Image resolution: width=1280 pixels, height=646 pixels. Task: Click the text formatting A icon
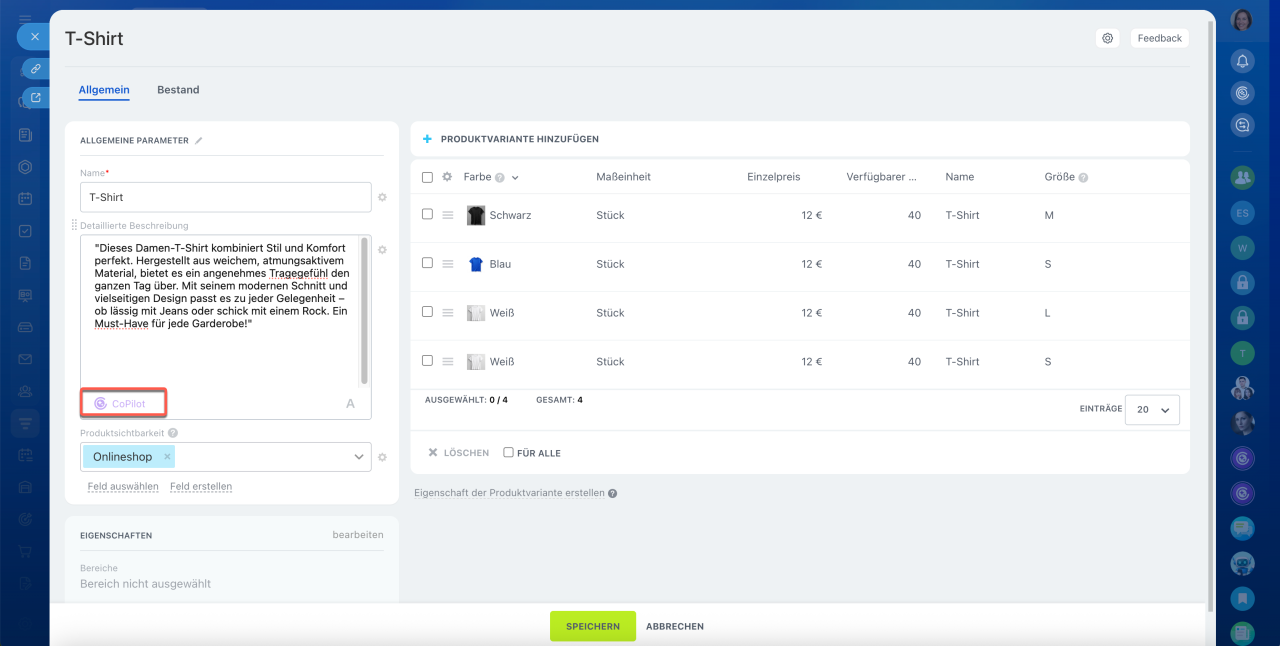pos(350,404)
